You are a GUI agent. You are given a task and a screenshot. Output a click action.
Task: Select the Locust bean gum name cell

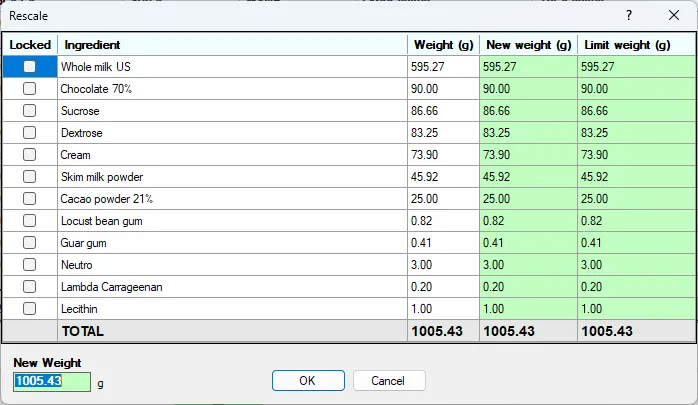(232, 221)
